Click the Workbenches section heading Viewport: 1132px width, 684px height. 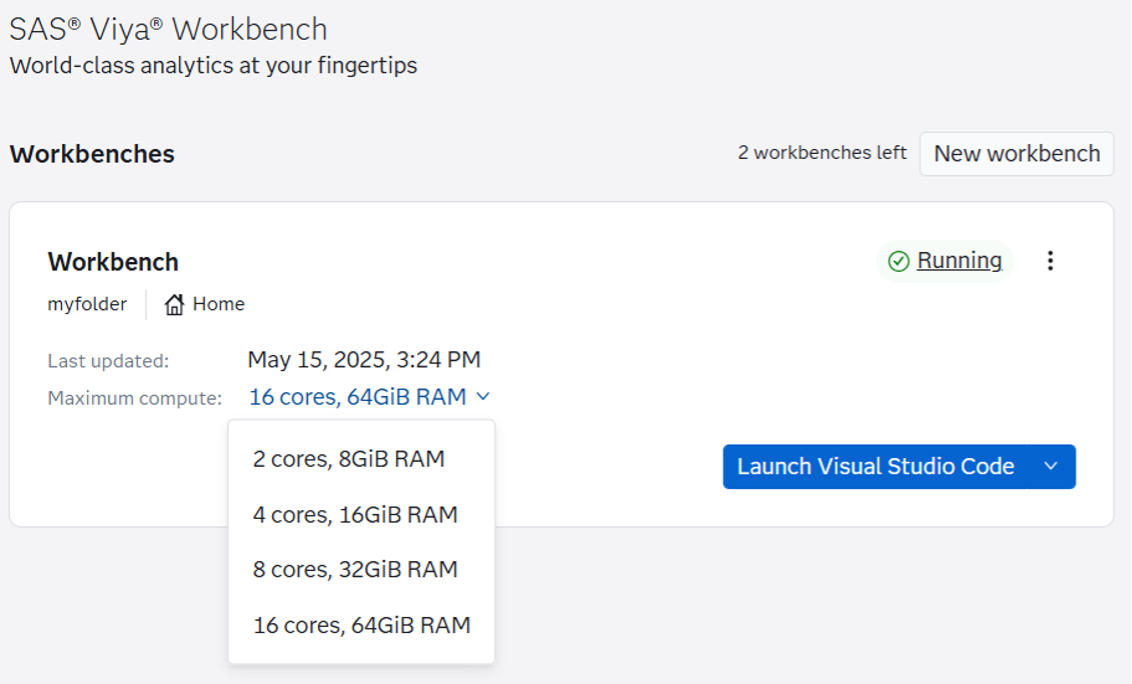coord(92,154)
